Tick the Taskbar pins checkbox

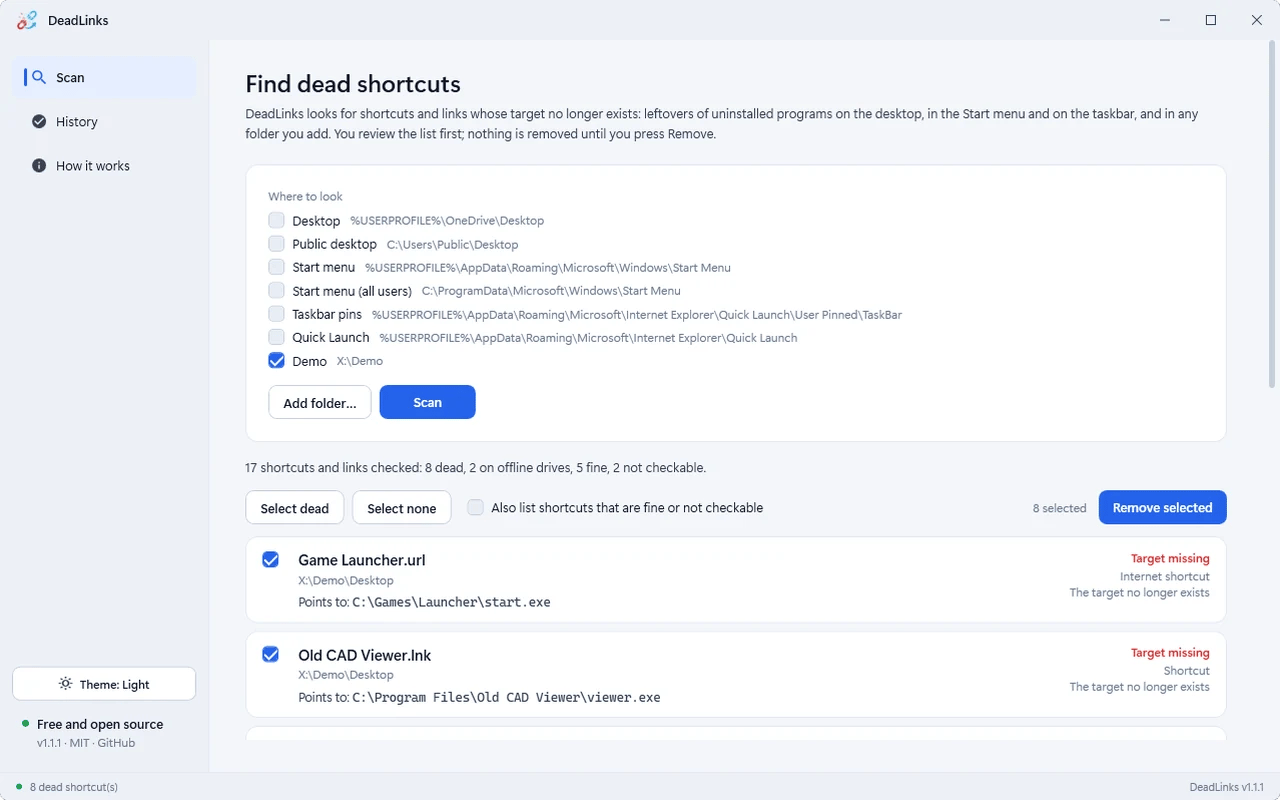[276, 314]
